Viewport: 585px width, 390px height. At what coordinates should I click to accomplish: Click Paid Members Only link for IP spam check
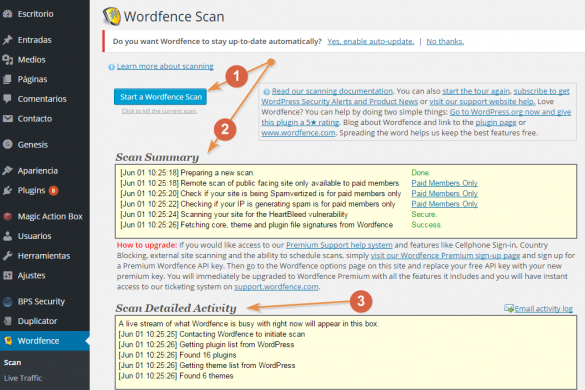tap(444, 204)
